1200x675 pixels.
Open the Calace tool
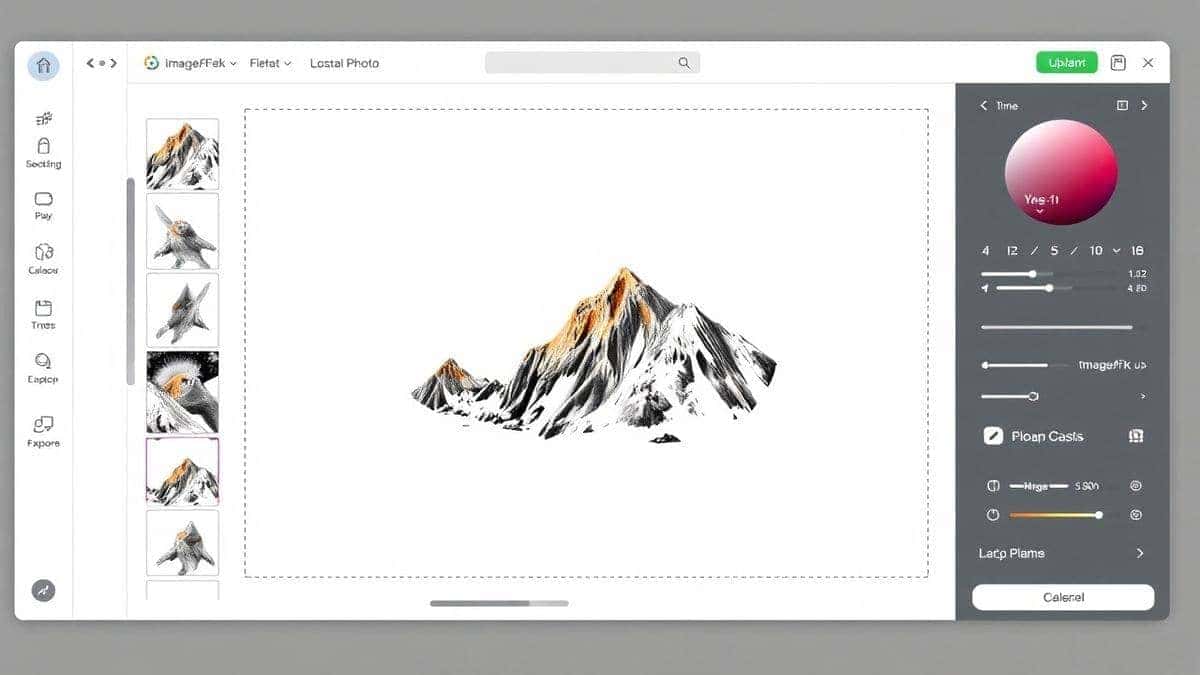(x=43, y=252)
